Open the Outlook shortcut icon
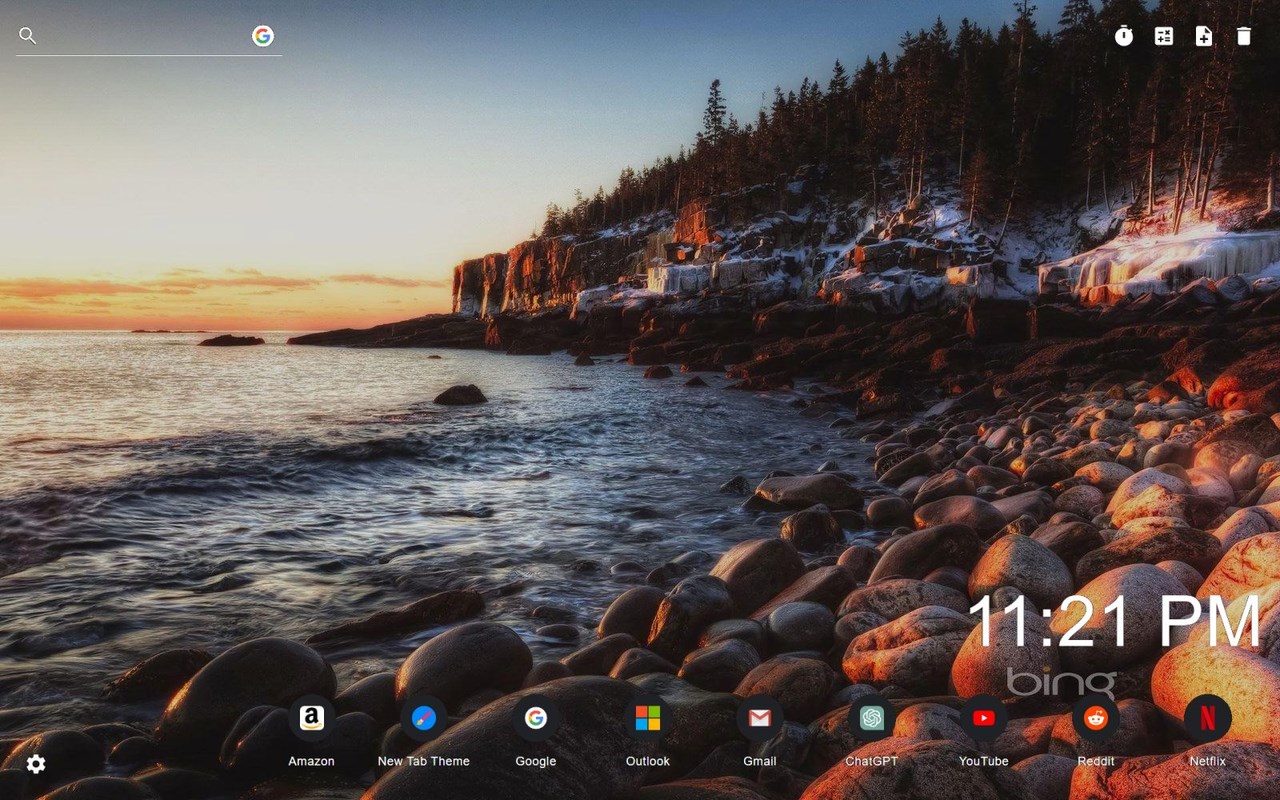The image size is (1280, 800). pyautogui.click(x=648, y=718)
